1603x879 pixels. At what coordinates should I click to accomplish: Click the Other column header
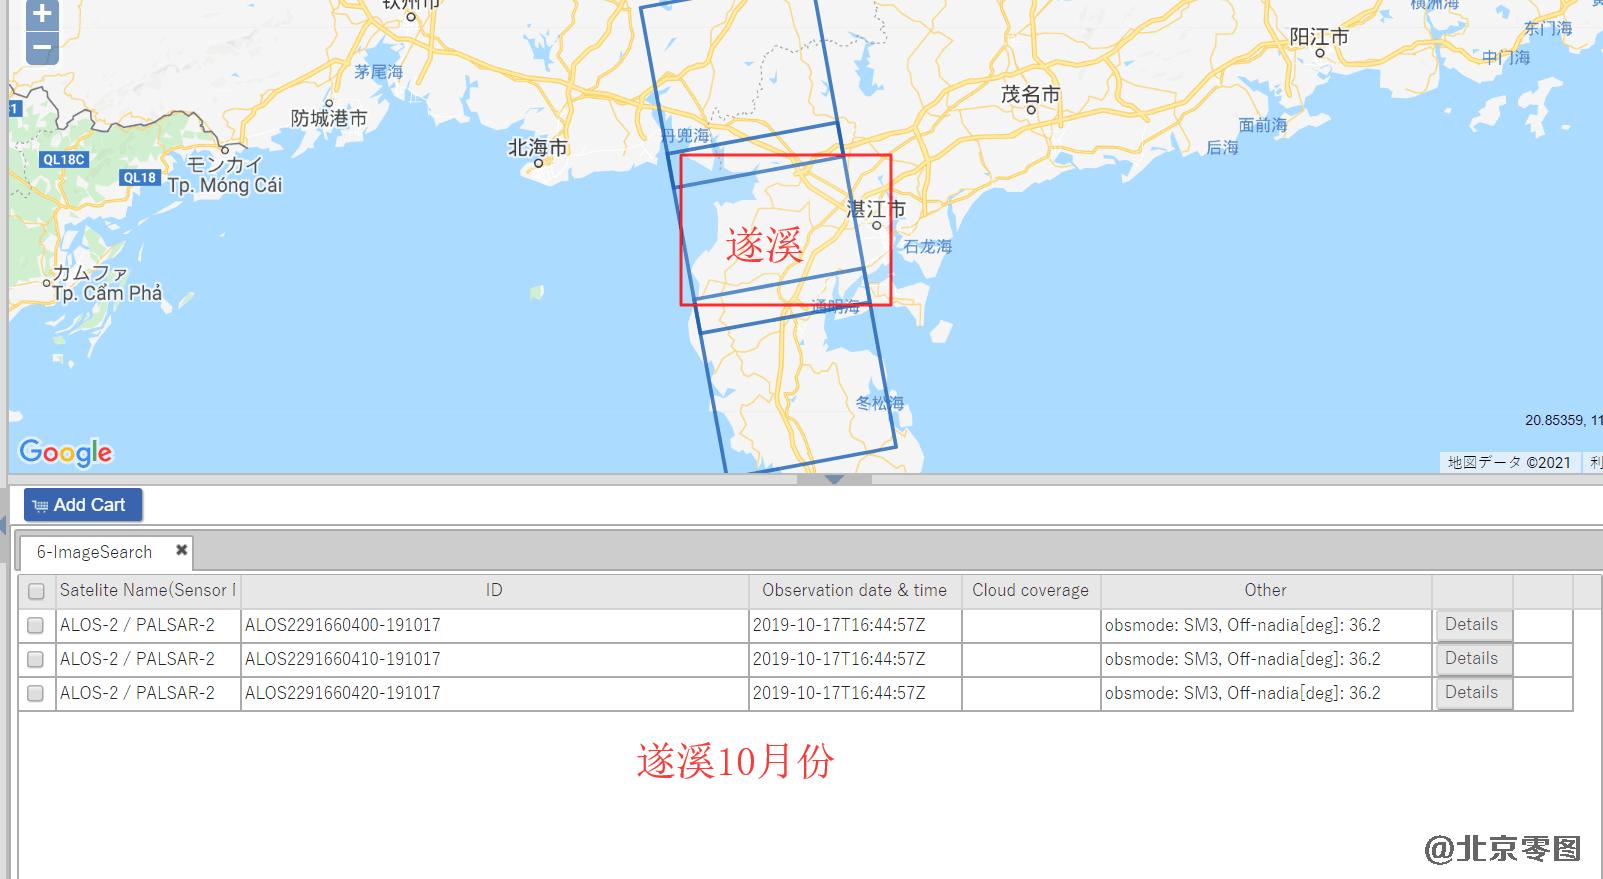click(1265, 591)
